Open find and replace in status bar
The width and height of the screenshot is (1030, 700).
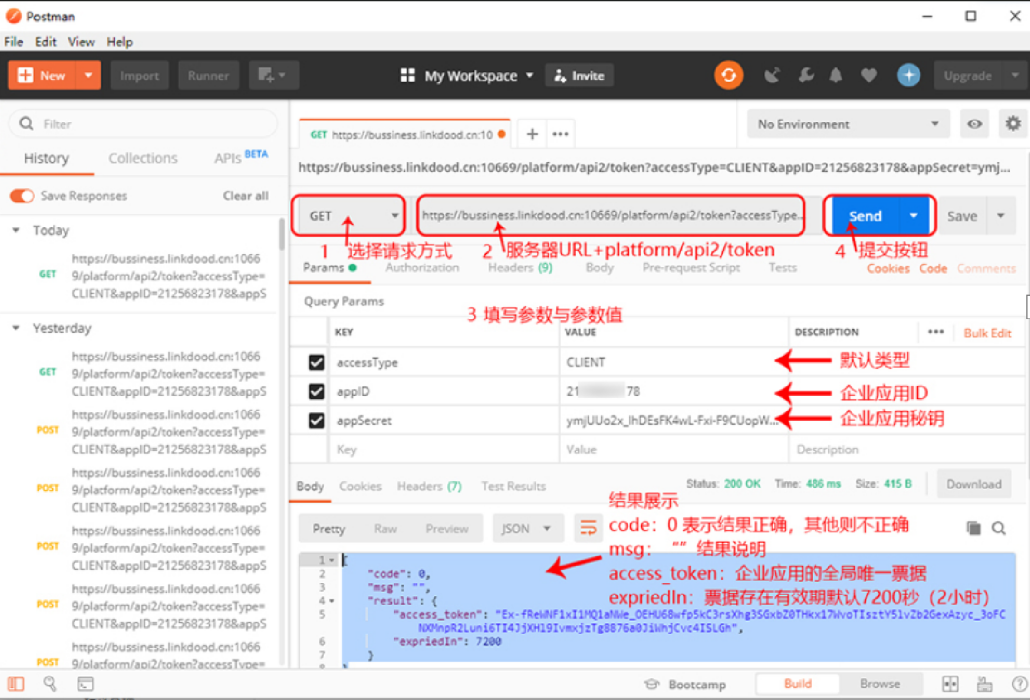click(x=50, y=684)
